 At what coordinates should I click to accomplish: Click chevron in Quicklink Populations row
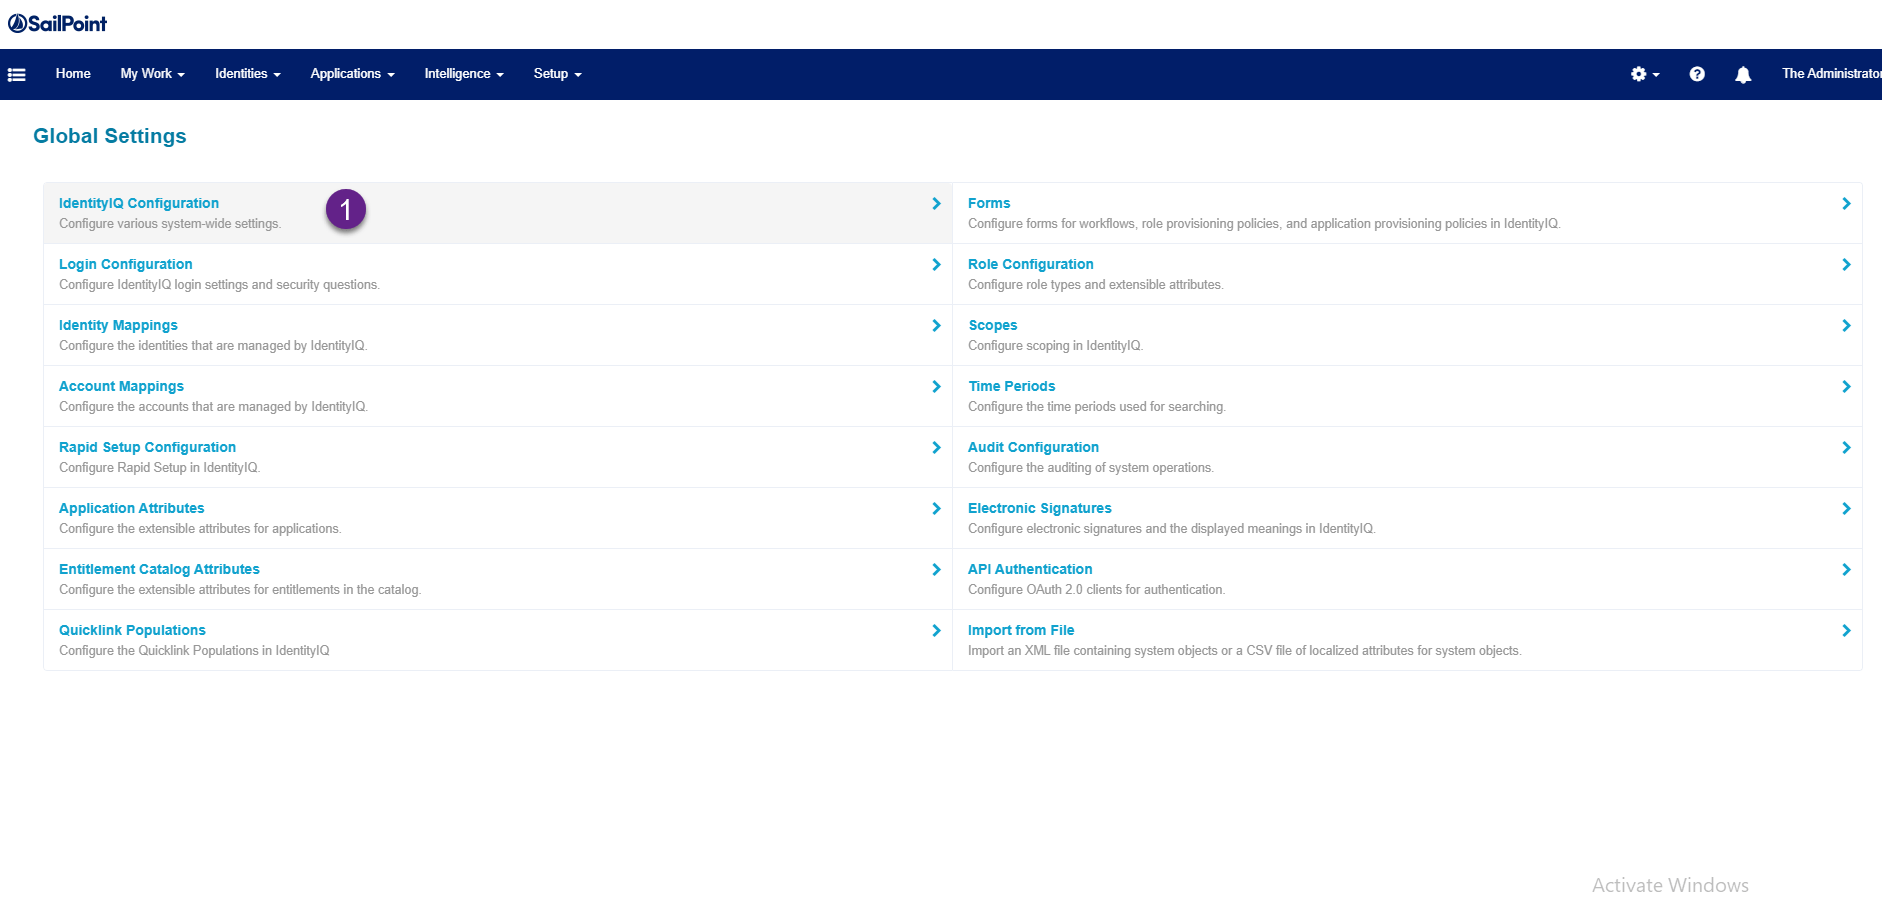(936, 631)
